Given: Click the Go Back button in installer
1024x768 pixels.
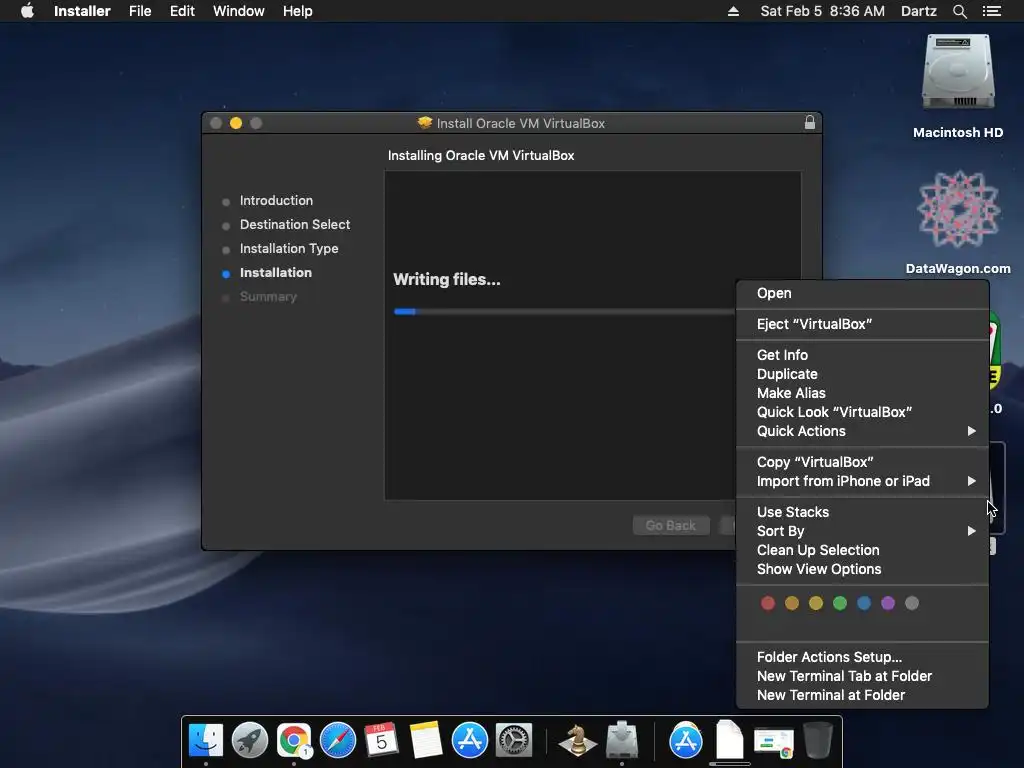Looking at the screenshot, I should point(671,525).
